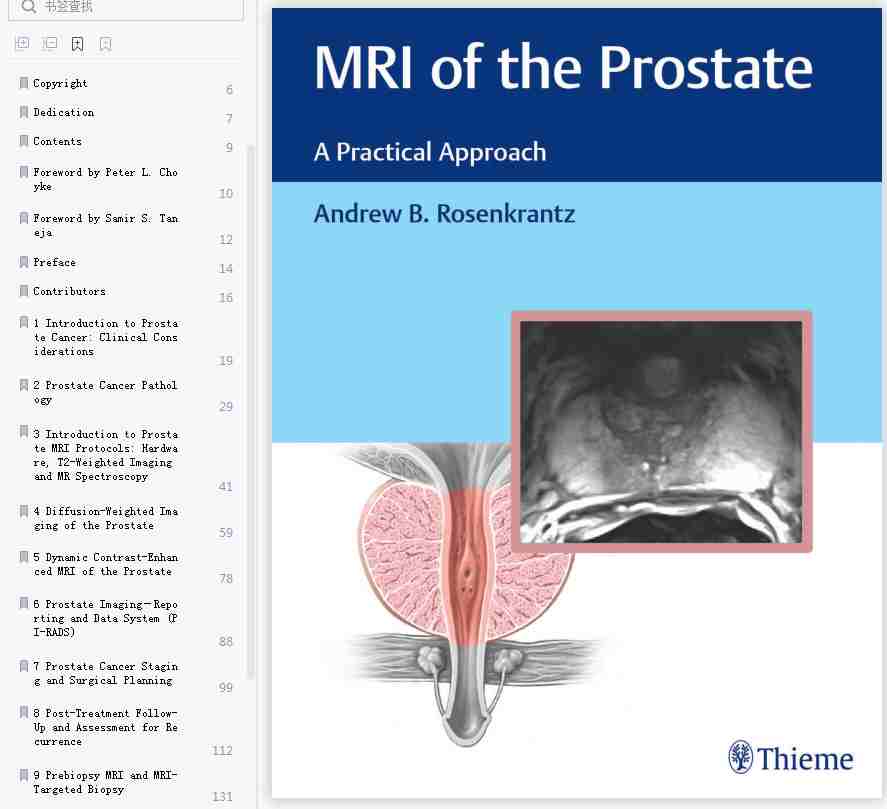Click bookmark icon beside chapter 1

pyautogui.click(x=24, y=322)
